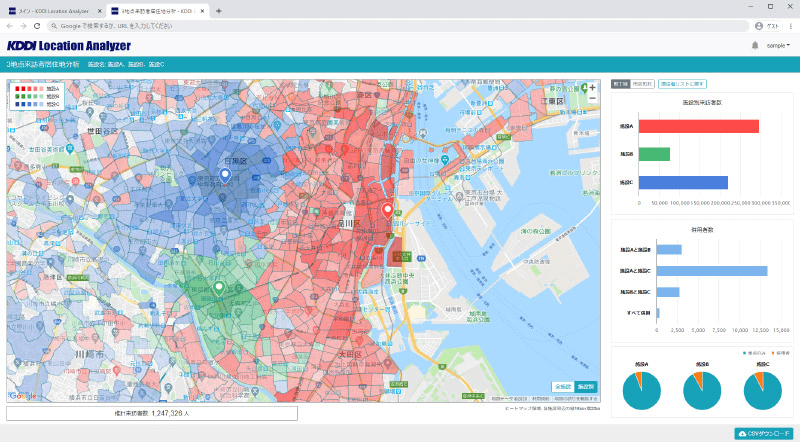Screen dimensions: 800x442
Task: Click browser back arrow
Action: [x=10, y=26]
